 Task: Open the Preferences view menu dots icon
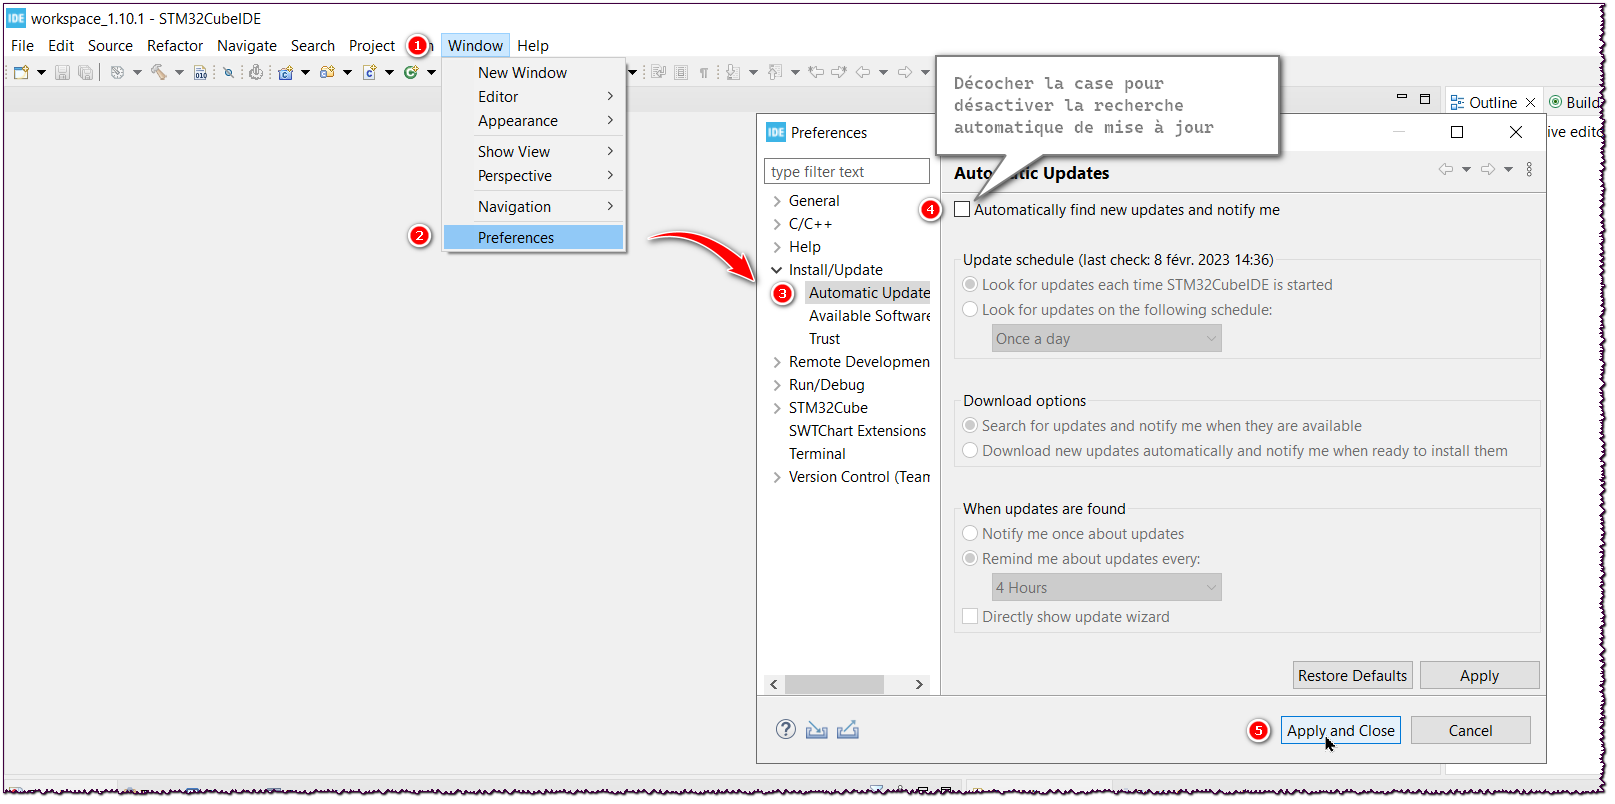pos(1529,169)
